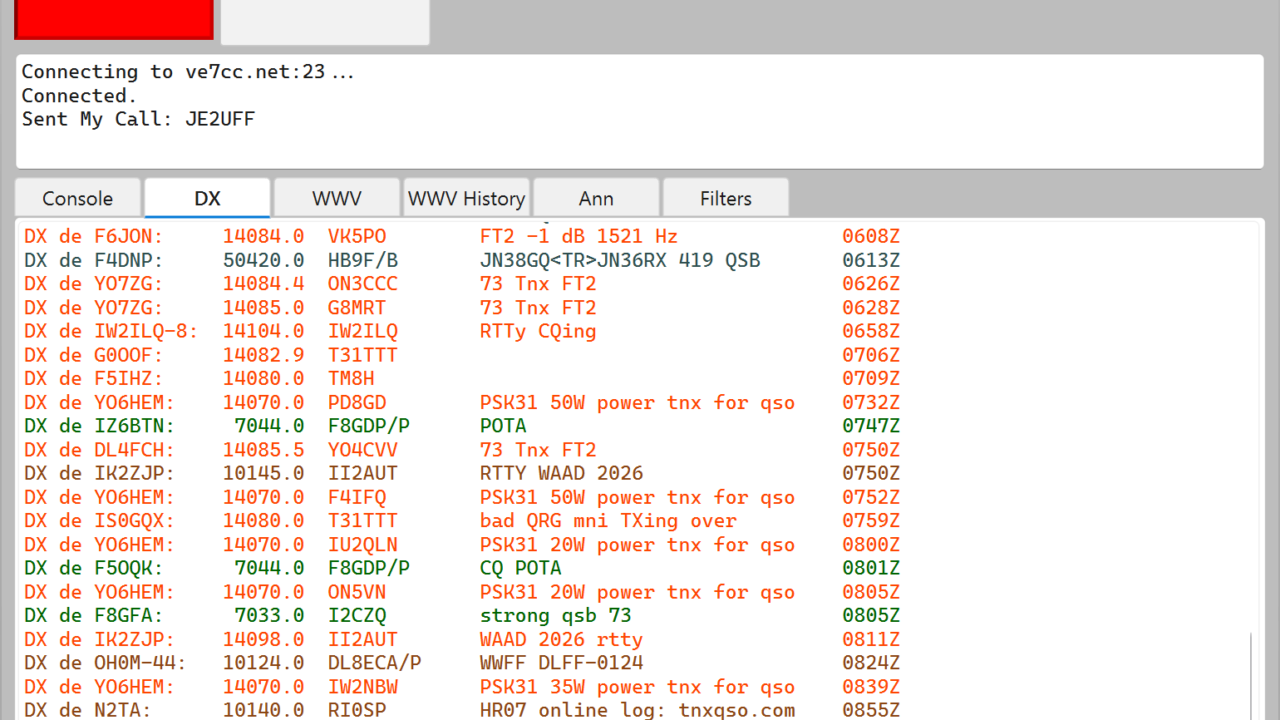
Task: Click the blank gray button beside red button
Action: click(x=324, y=20)
